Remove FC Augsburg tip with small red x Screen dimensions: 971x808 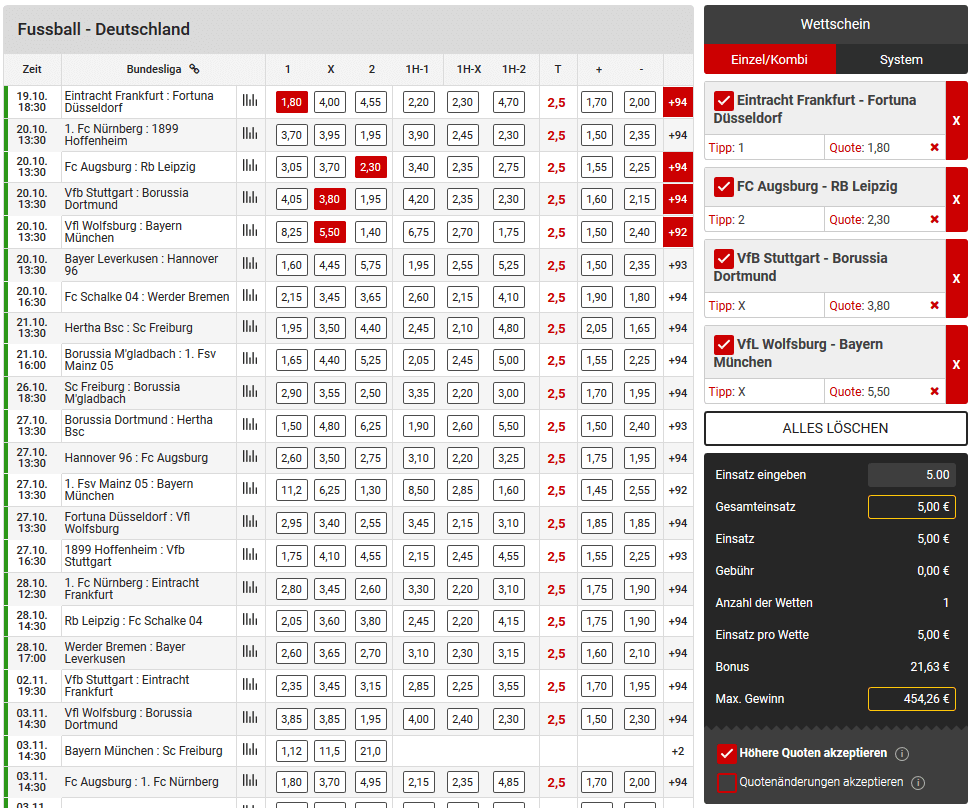[934, 219]
